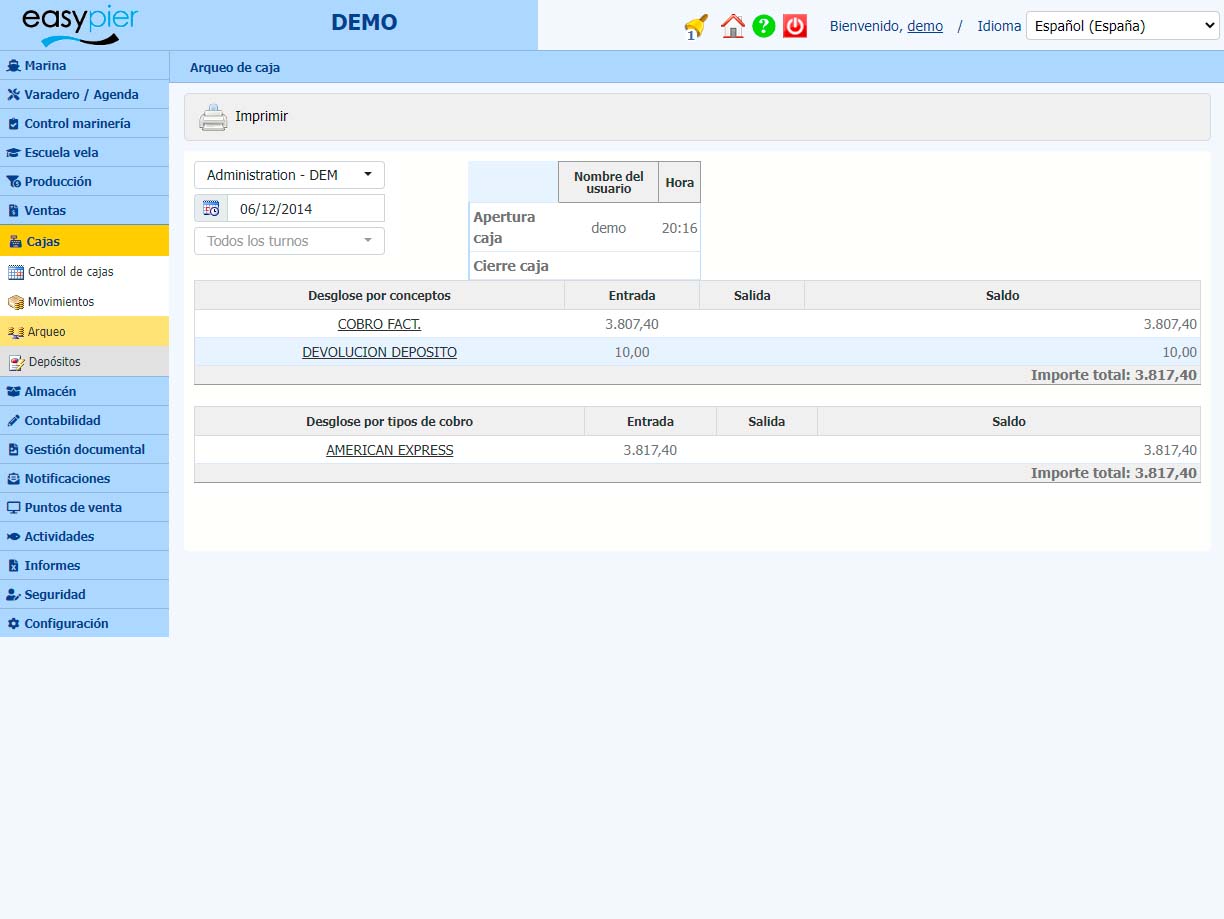Click the date field showing 06/12/2014
1224x919 pixels.
pos(305,208)
